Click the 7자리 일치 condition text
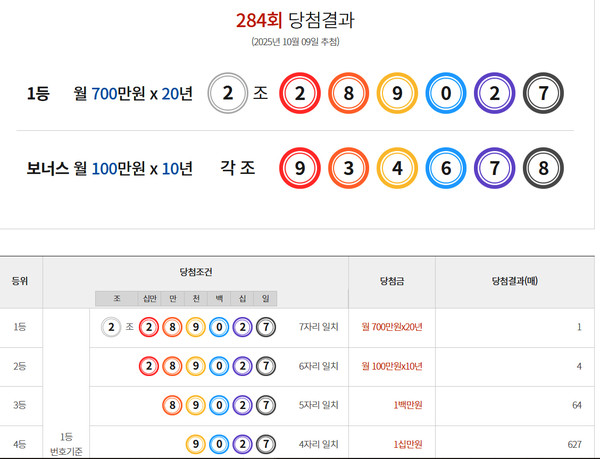Screen dimensions: 600x459 319,327
